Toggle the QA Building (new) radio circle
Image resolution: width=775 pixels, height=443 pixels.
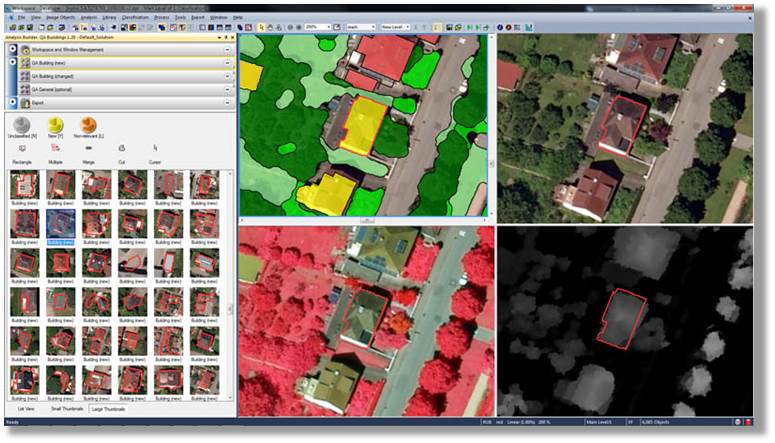pos(13,63)
